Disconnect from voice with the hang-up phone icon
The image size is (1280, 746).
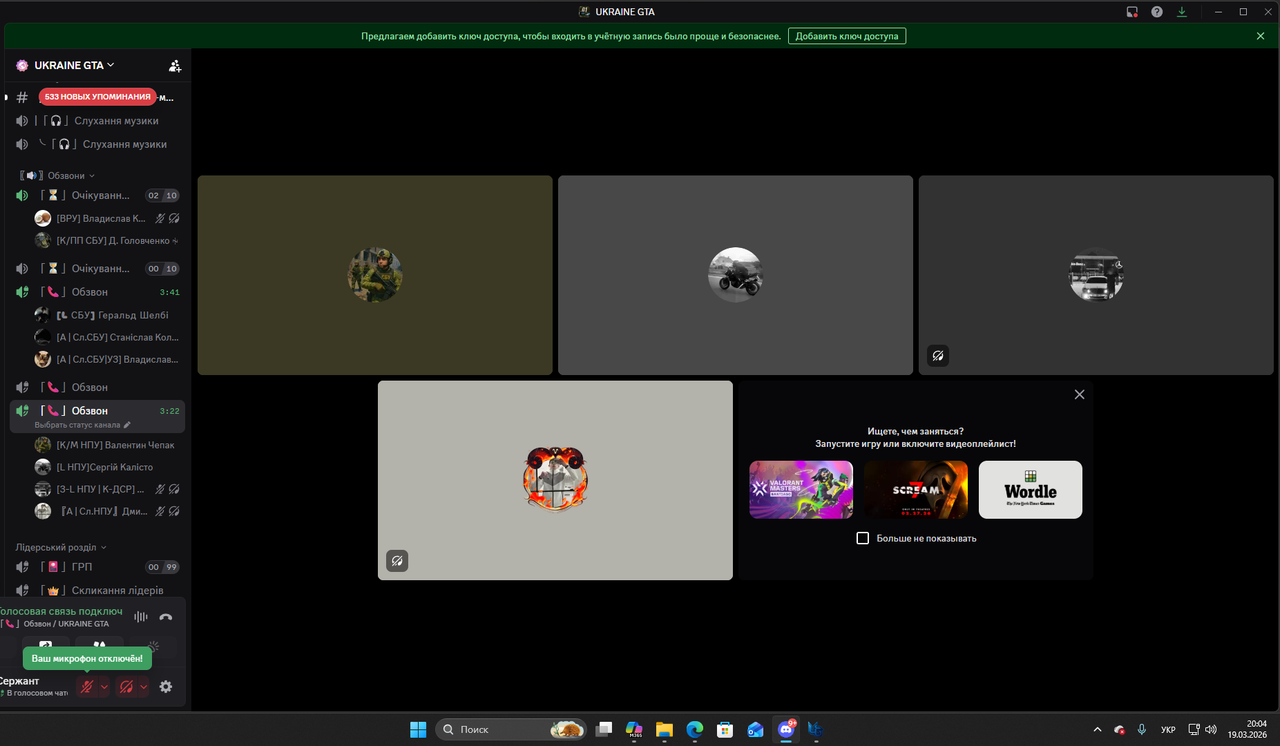[166, 618]
